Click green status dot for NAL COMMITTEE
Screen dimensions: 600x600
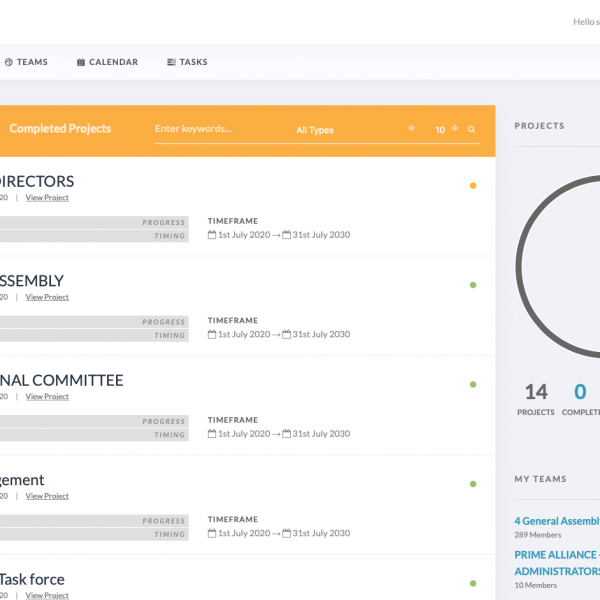coord(473,385)
